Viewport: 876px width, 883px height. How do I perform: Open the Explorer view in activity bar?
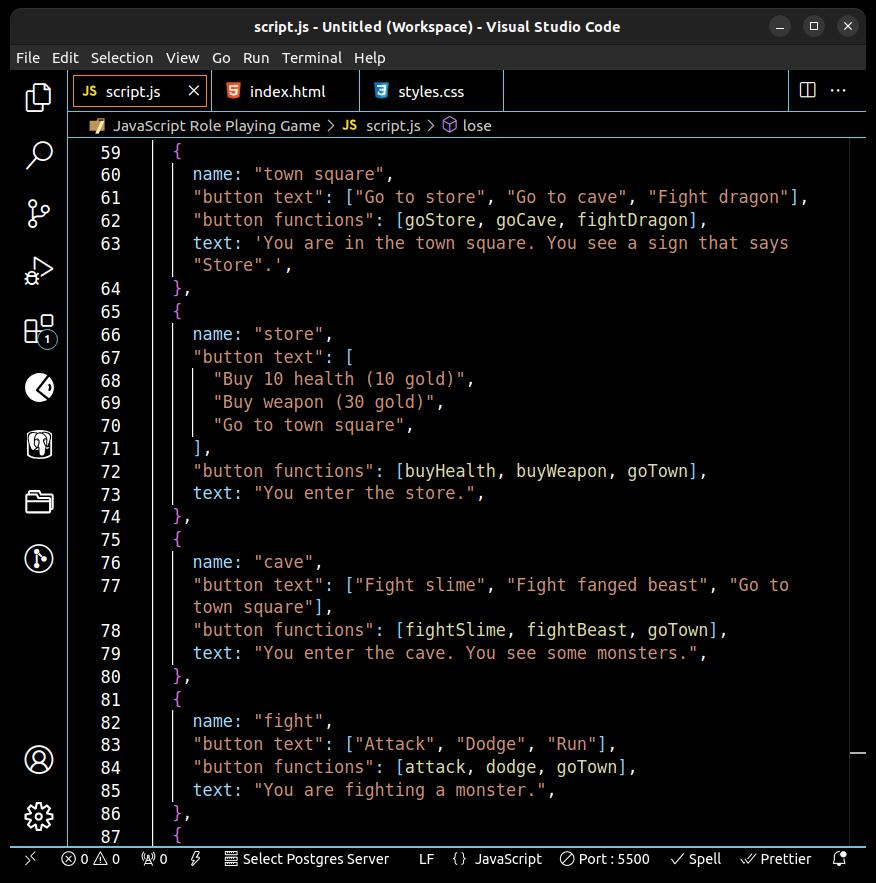pyautogui.click(x=38, y=97)
